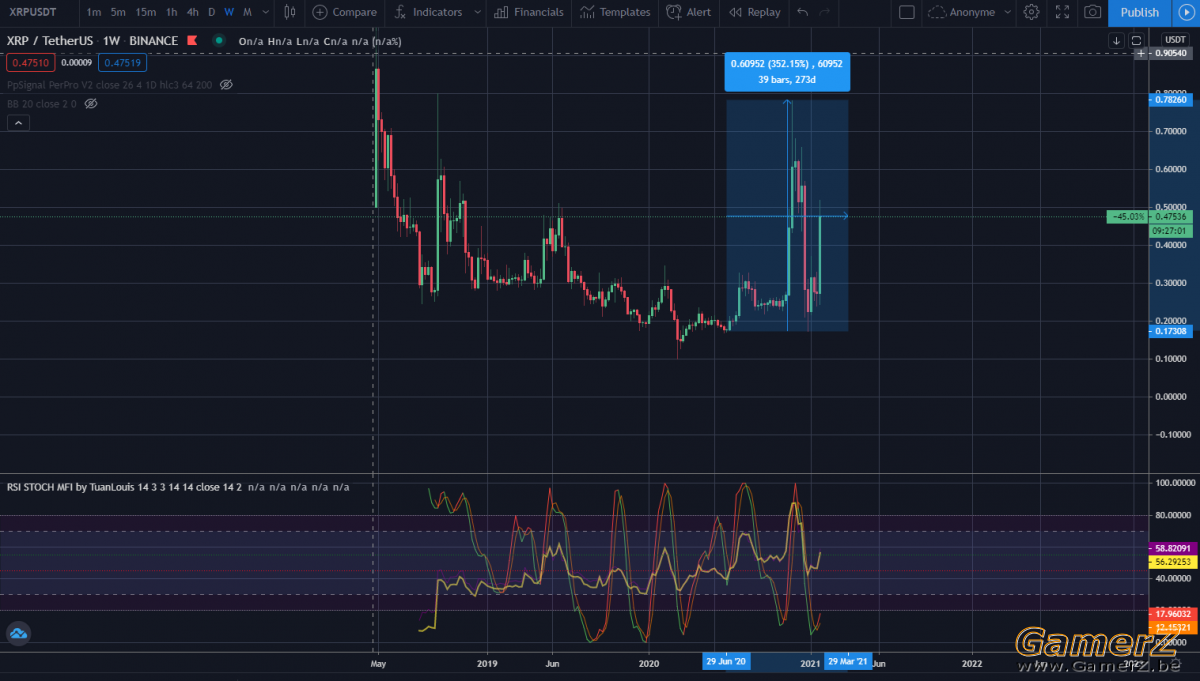This screenshot has height=681, width=1200.
Task: Click the Compare button label
Action: tap(354, 12)
